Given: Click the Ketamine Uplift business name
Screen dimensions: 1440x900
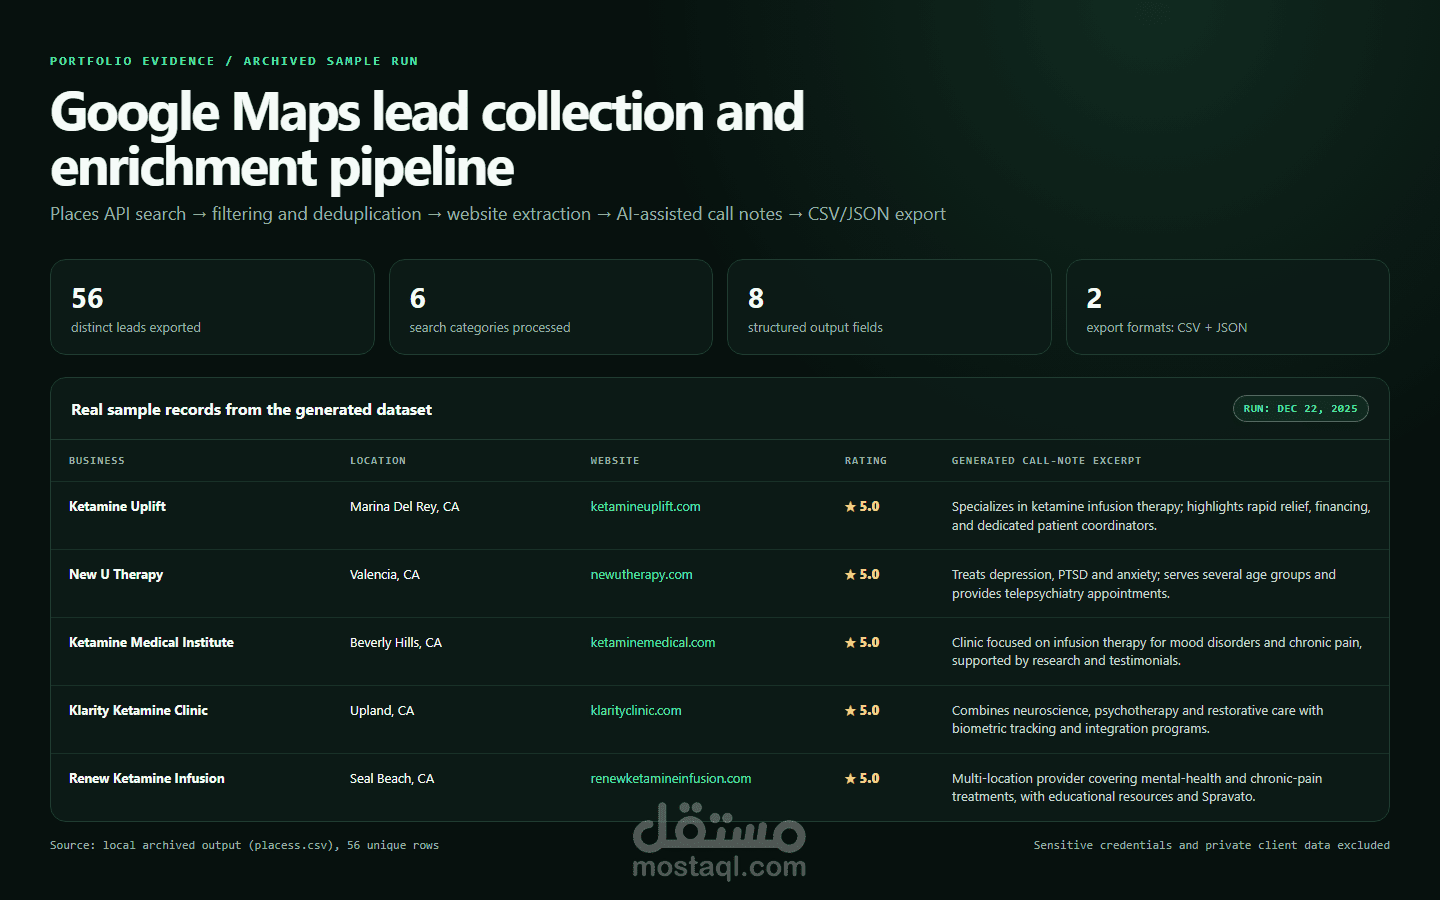Looking at the screenshot, I should click(117, 507).
